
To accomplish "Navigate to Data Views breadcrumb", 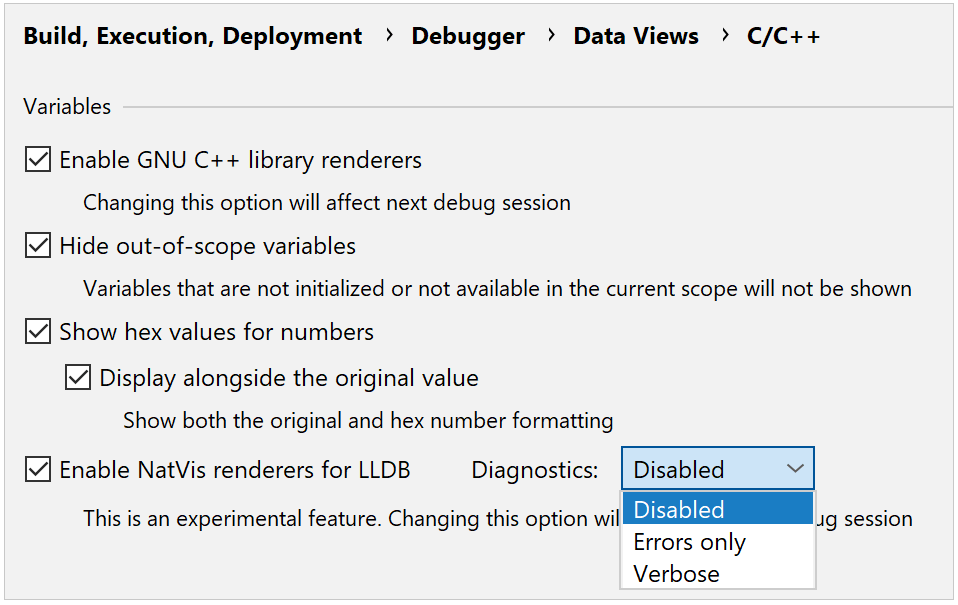I will coord(636,36).
